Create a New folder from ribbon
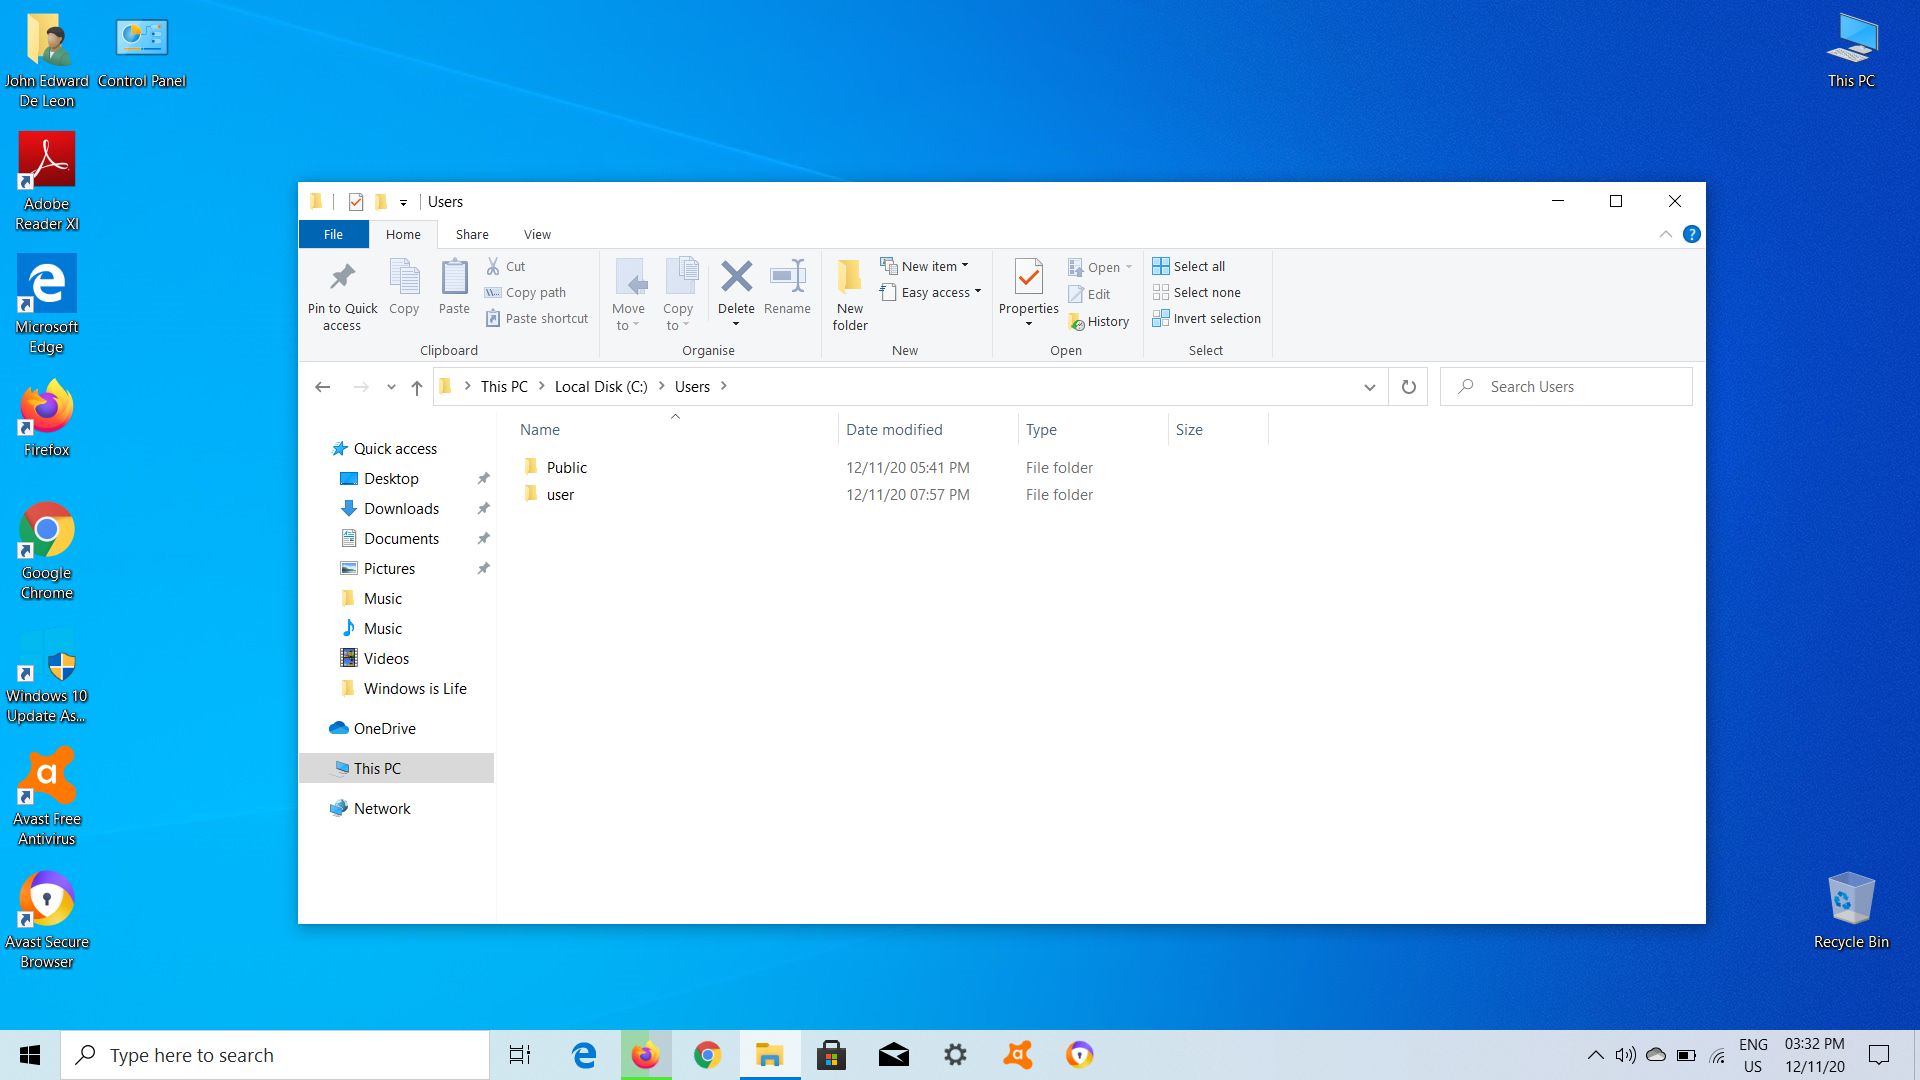 click(850, 293)
